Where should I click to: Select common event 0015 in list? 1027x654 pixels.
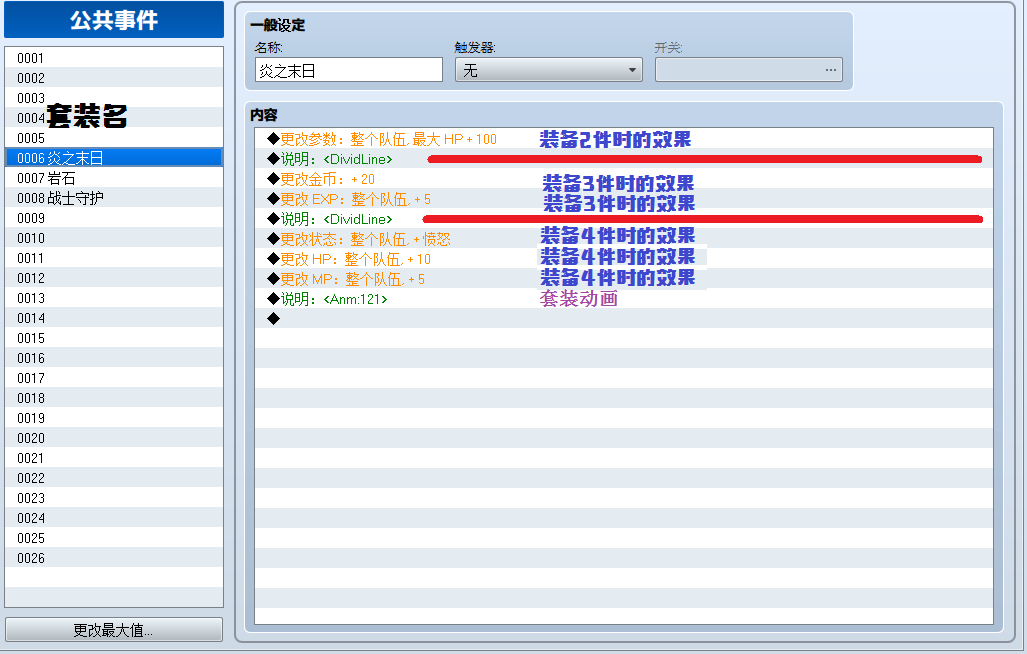tap(113, 338)
